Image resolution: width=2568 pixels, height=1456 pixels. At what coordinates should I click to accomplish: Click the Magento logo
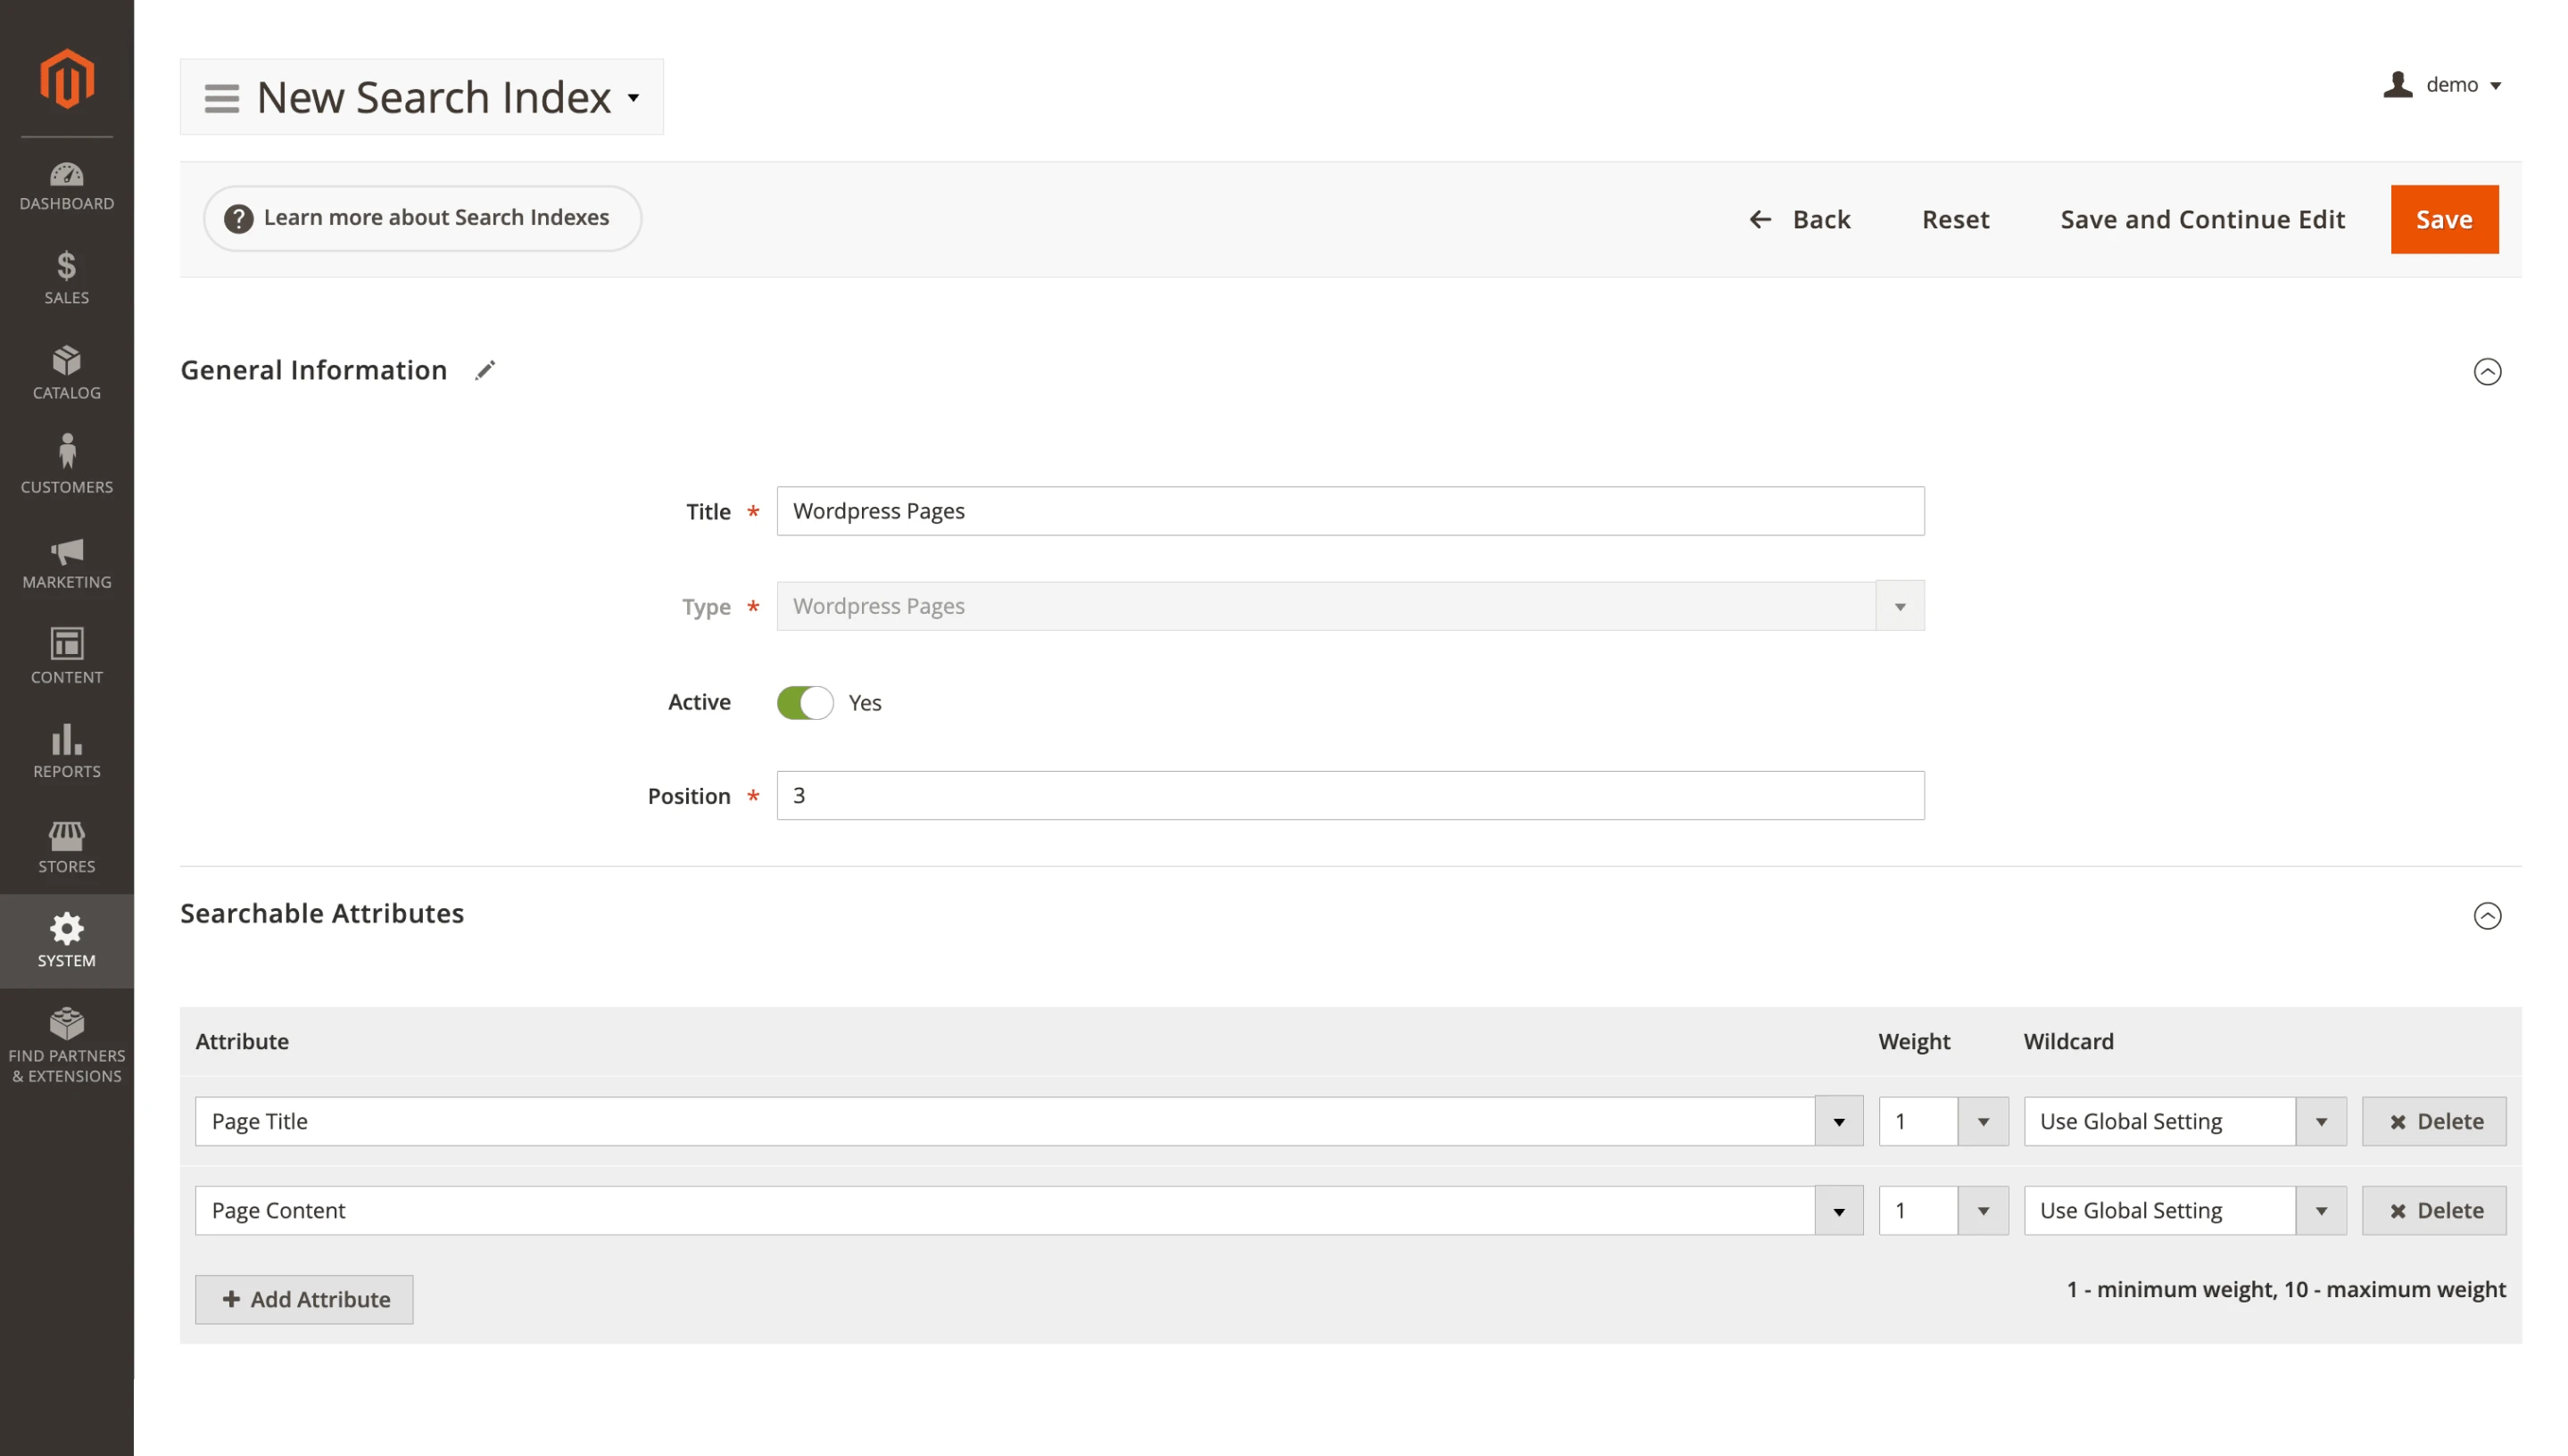coord(66,78)
